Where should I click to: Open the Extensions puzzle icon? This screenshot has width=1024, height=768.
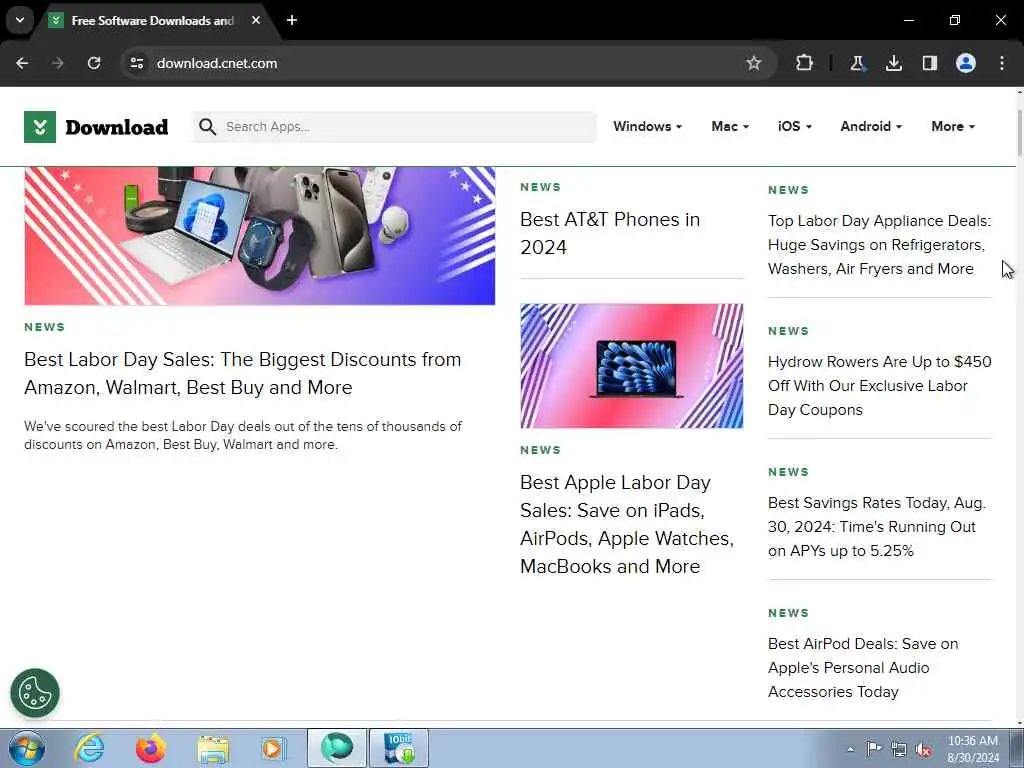tap(805, 63)
